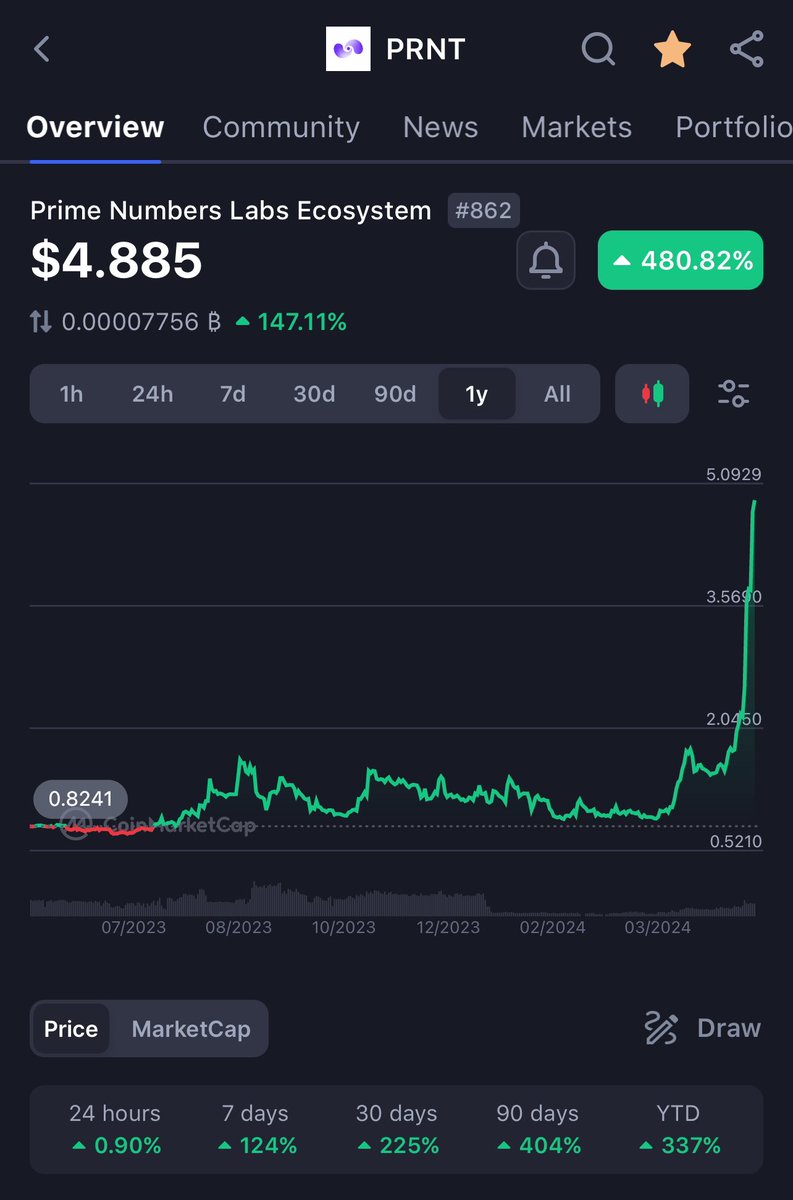Pick the 1y chart range
This screenshot has width=793, height=1200.
pos(477,394)
